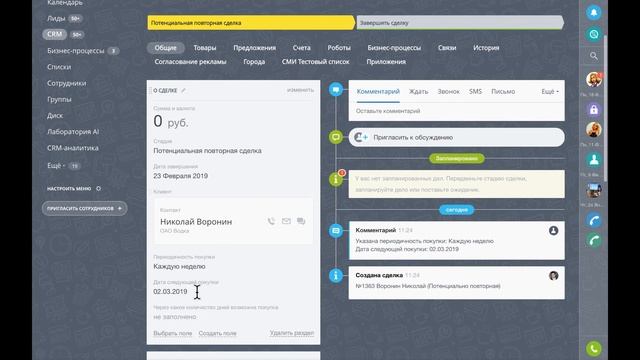Switch to the Общие tab
The image size is (640, 360).
pyautogui.click(x=165, y=48)
